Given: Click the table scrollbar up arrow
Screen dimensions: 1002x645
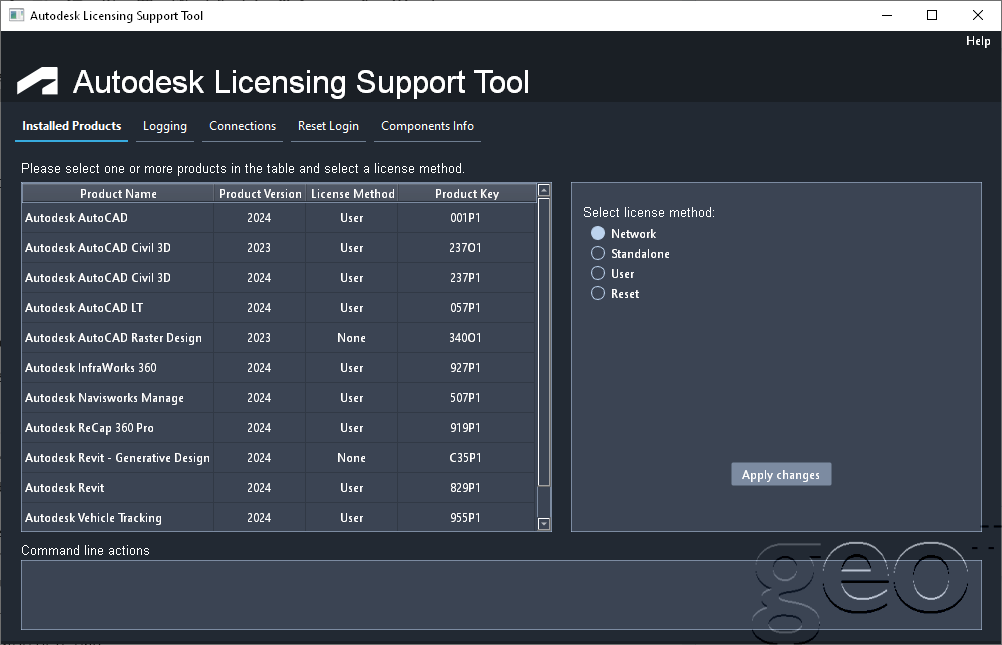Looking at the screenshot, I should tap(544, 190).
